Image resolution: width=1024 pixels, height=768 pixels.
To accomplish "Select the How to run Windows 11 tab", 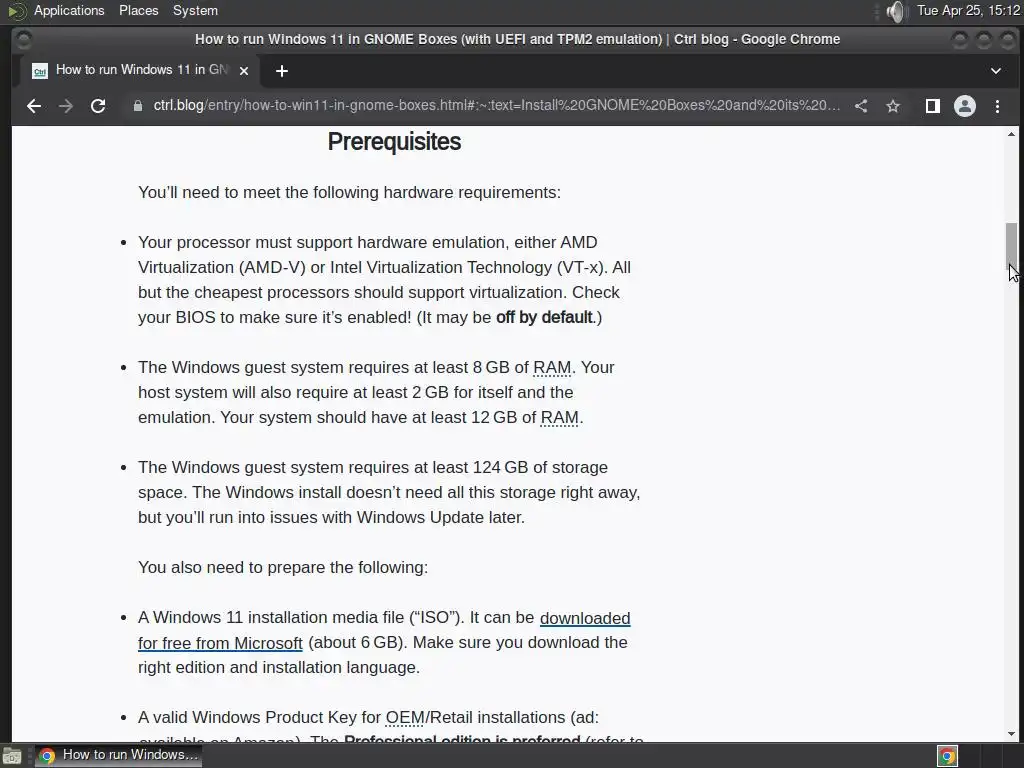I will [x=138, y=70].
